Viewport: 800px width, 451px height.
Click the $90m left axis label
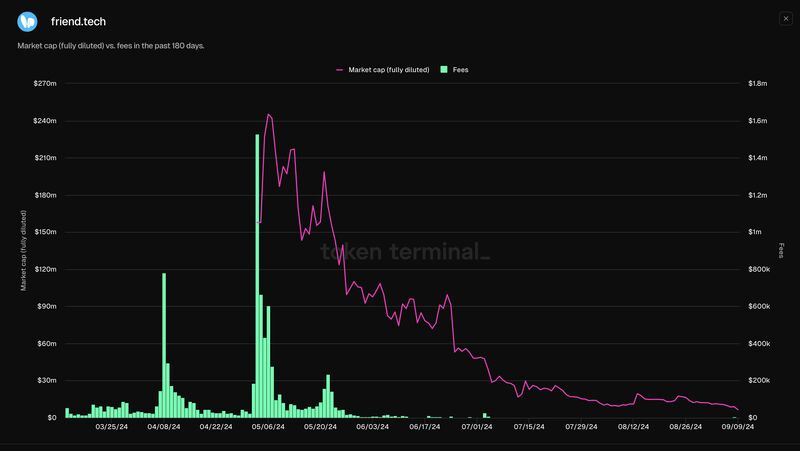(47, 307)
